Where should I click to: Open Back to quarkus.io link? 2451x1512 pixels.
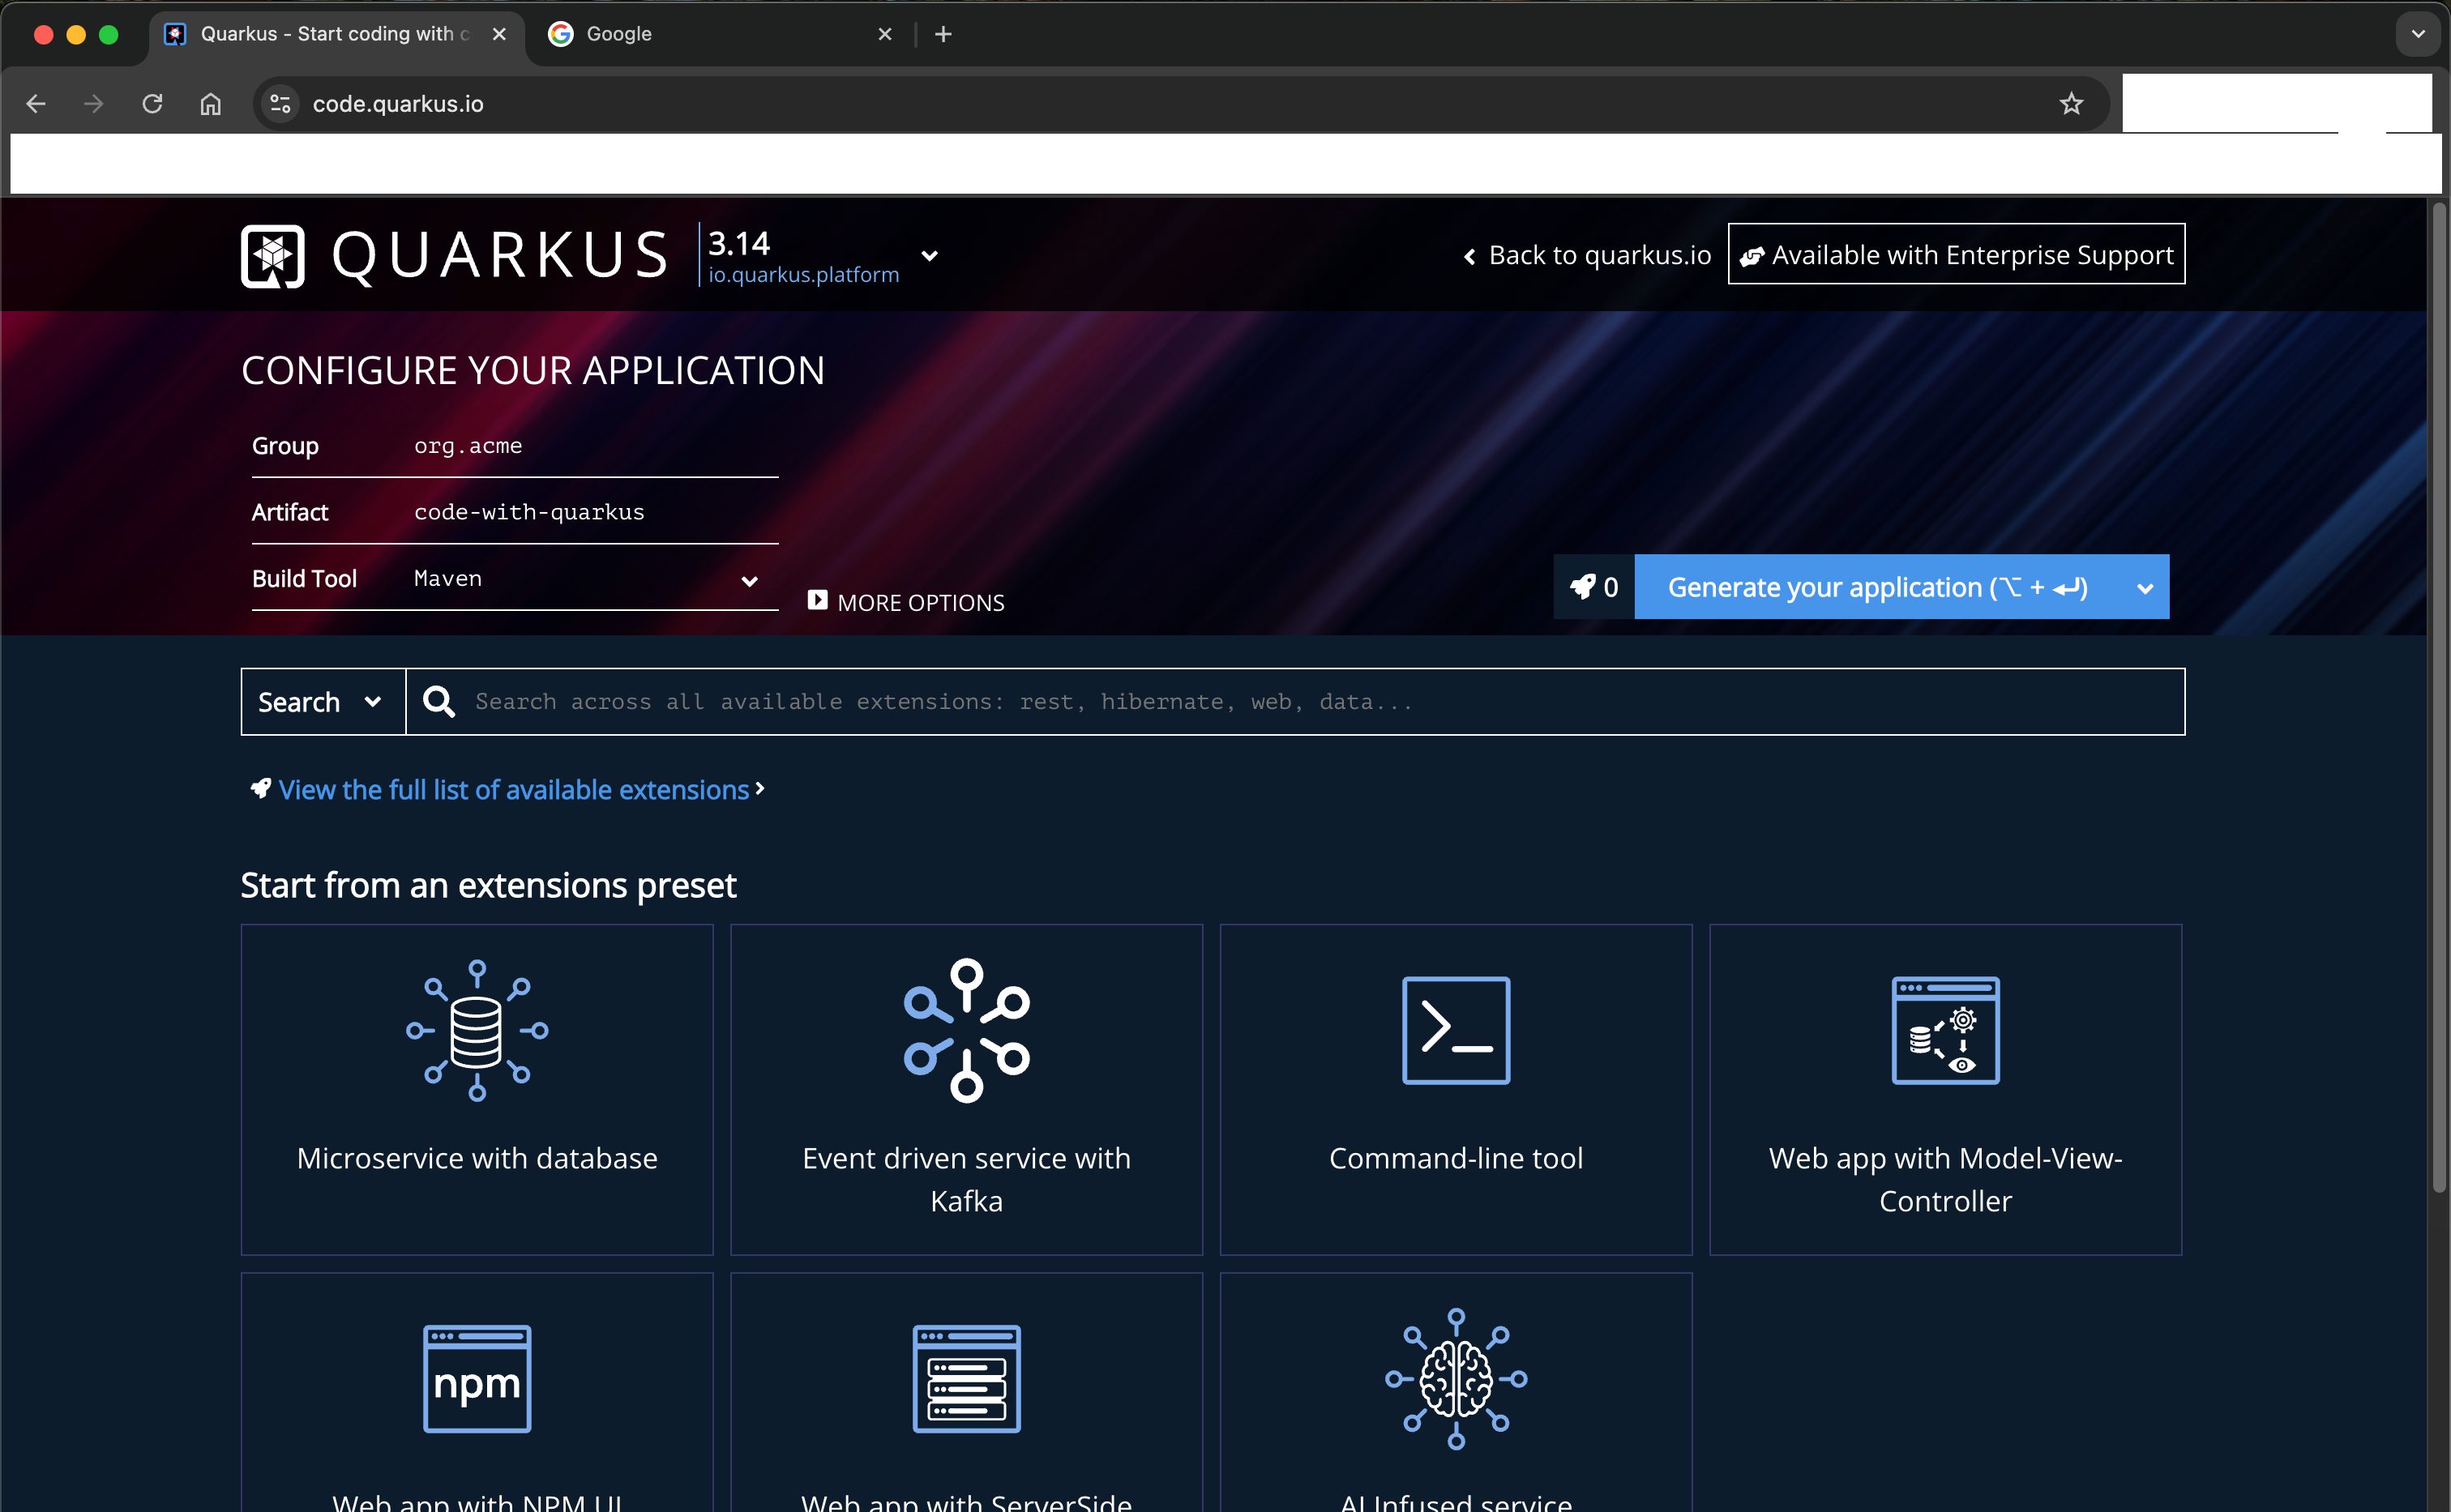point(1587,256)
